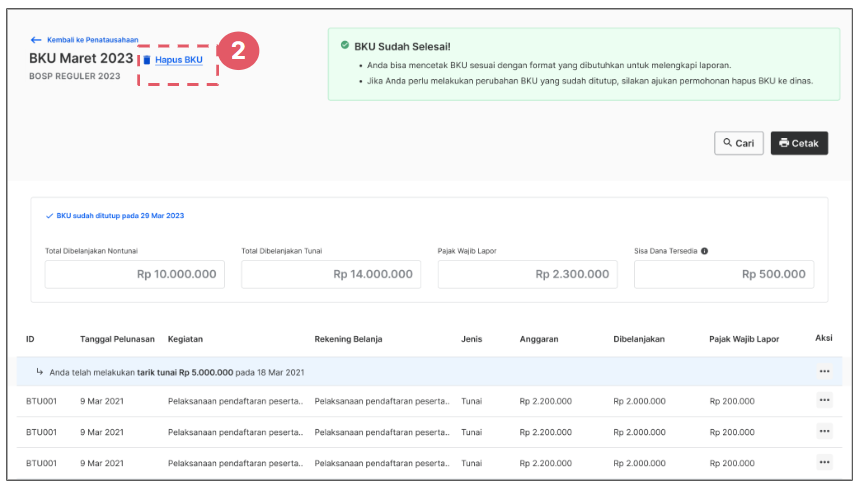Click the Dibelanjakan column header
Viewport: 858px width, 486px height.
pos(639,339)
